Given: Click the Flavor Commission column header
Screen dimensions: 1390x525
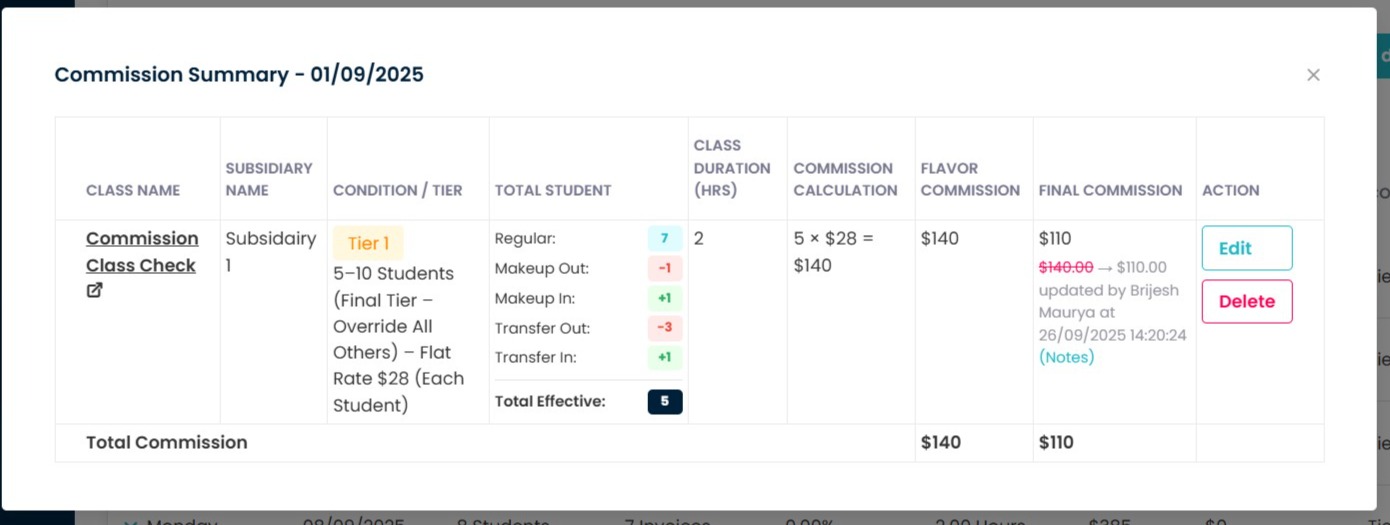Looking at the screenshot, I should point(969,179).
